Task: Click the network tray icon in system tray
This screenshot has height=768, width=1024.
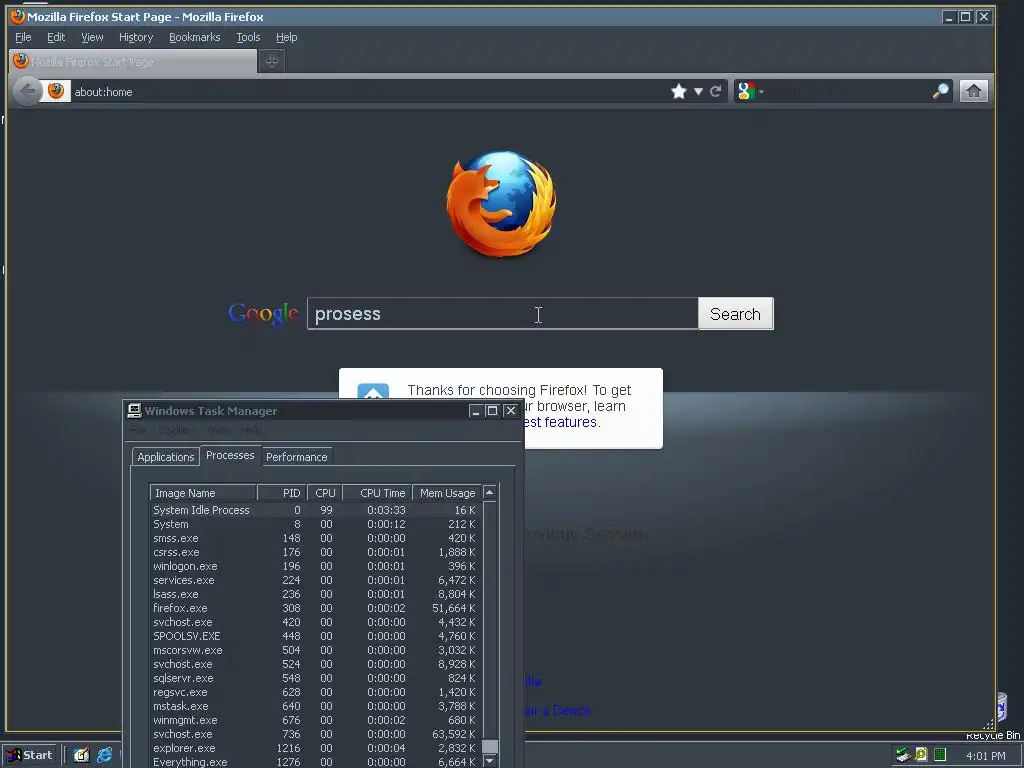Action: (903, 756)
